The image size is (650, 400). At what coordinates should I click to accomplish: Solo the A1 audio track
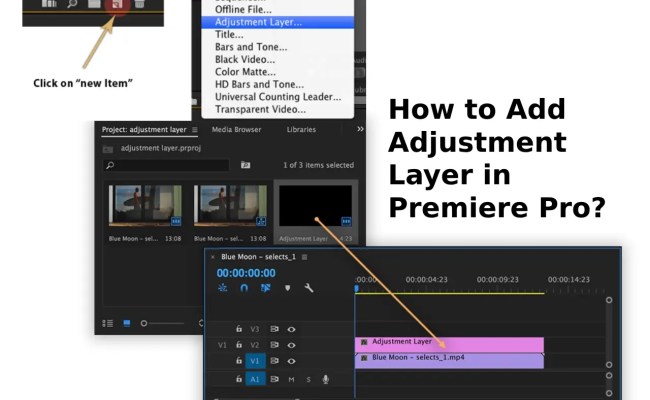tap(308, 379)
